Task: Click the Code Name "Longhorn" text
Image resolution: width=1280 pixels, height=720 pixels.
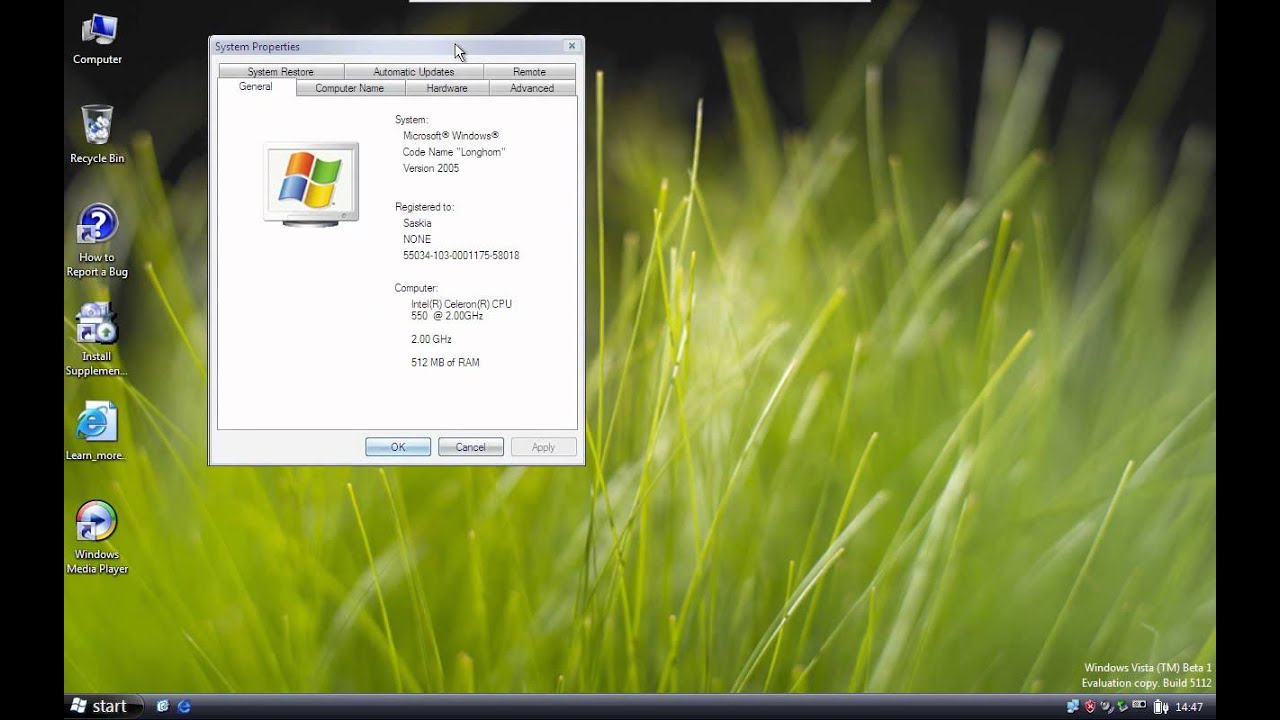Action: click(454, 152)
